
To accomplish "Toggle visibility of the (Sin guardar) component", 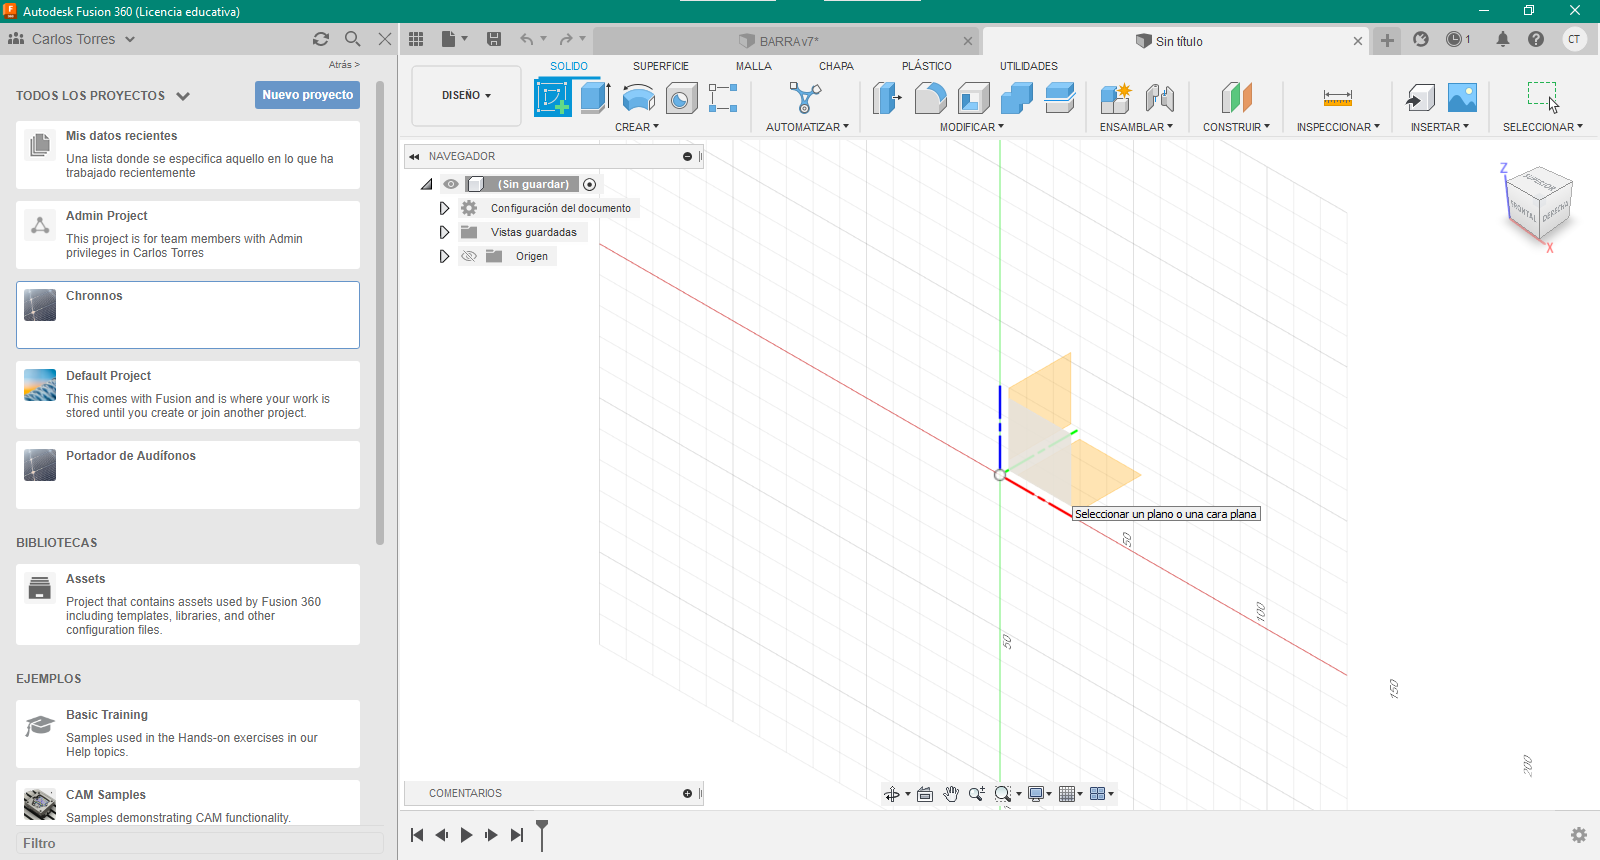I will [451, 184].
